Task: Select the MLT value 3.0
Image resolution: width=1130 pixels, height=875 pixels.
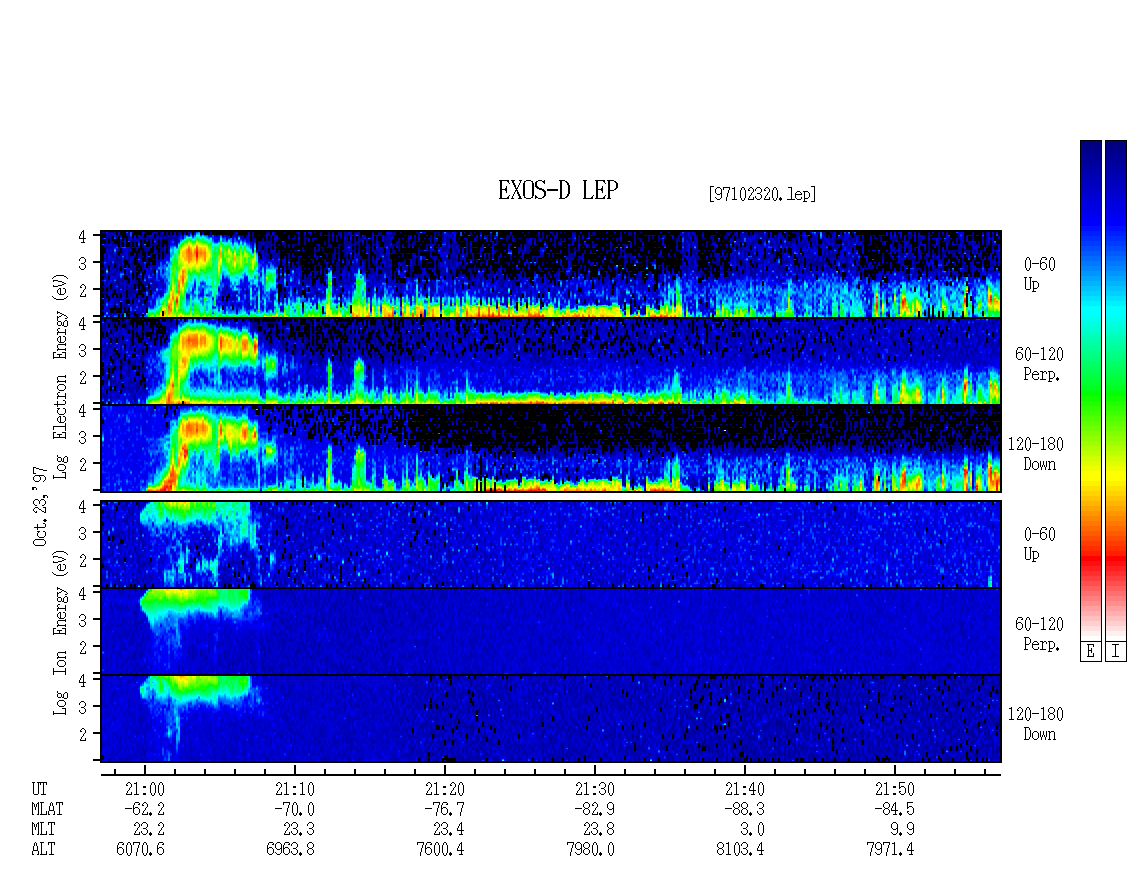Action: (x=752, y=830)
